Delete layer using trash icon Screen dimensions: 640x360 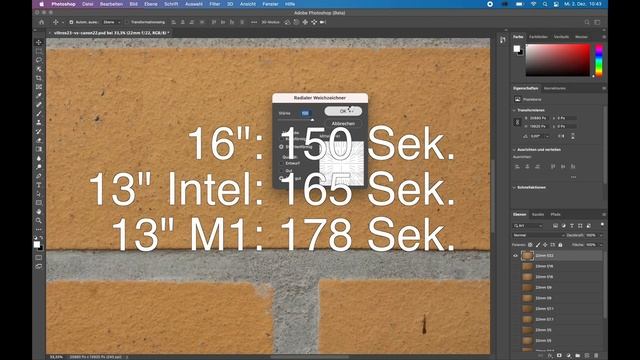pyautogui.click(x=596, y=356)
